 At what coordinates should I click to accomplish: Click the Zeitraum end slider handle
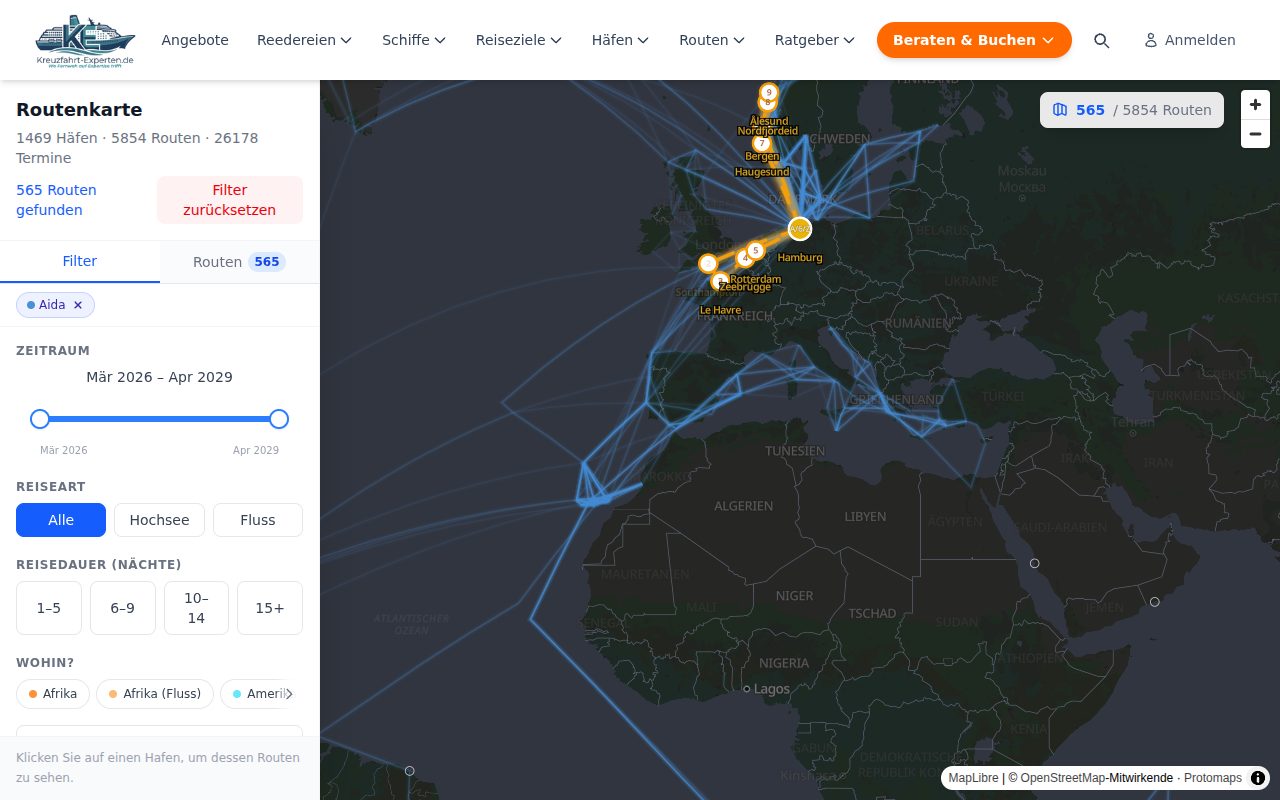(279, 419)
